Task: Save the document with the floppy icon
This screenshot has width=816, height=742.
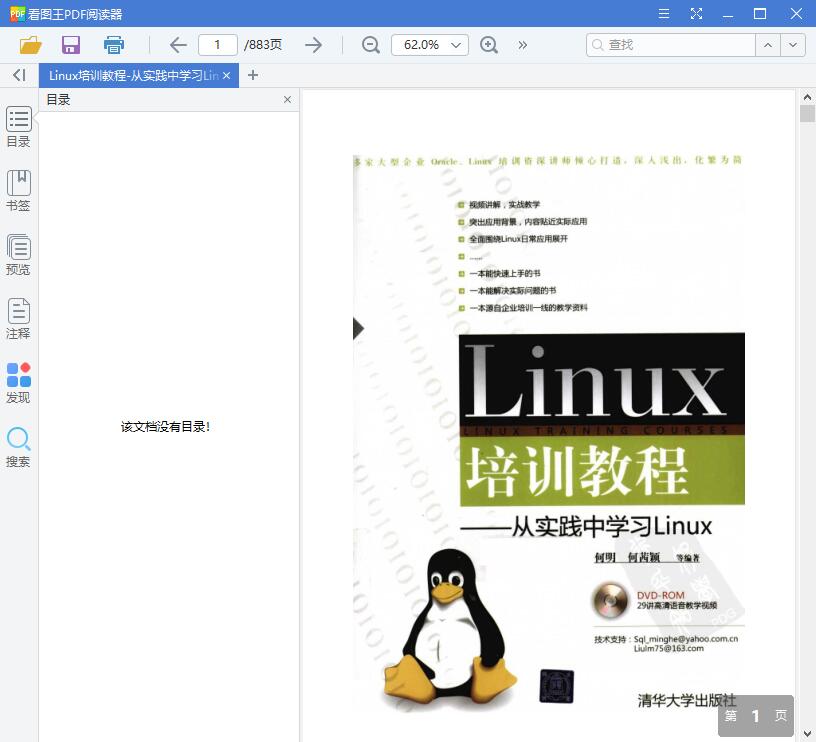Action: click(x=71, y=45)
